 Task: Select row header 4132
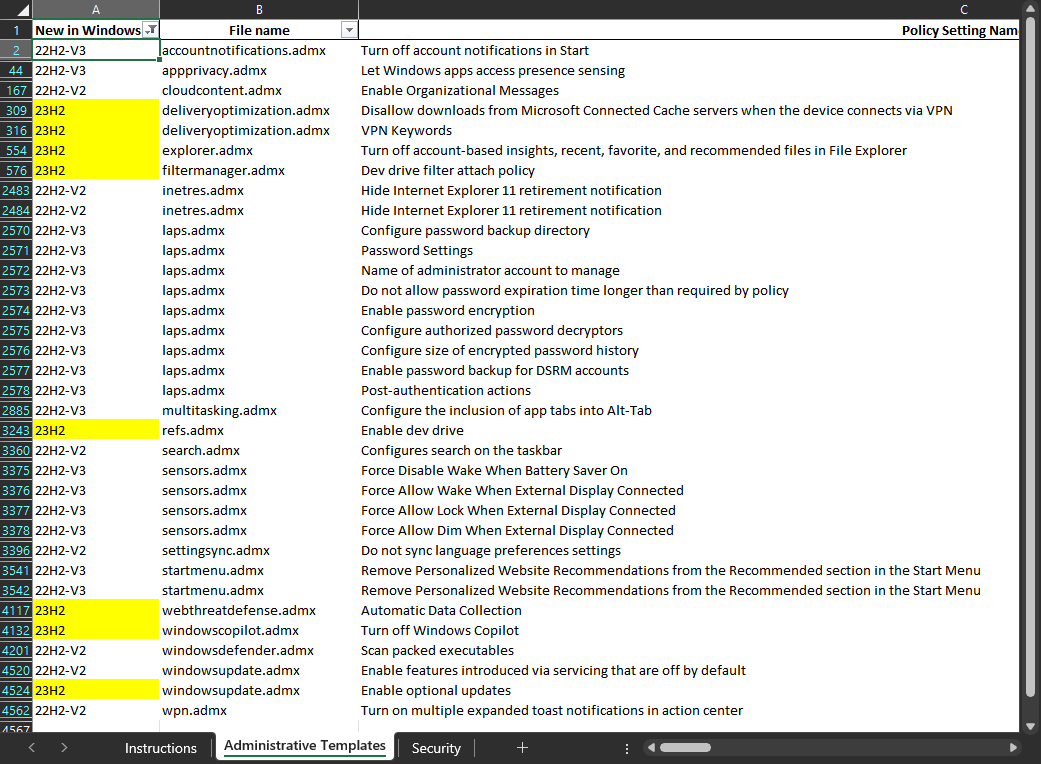click(x=16, y=630)
